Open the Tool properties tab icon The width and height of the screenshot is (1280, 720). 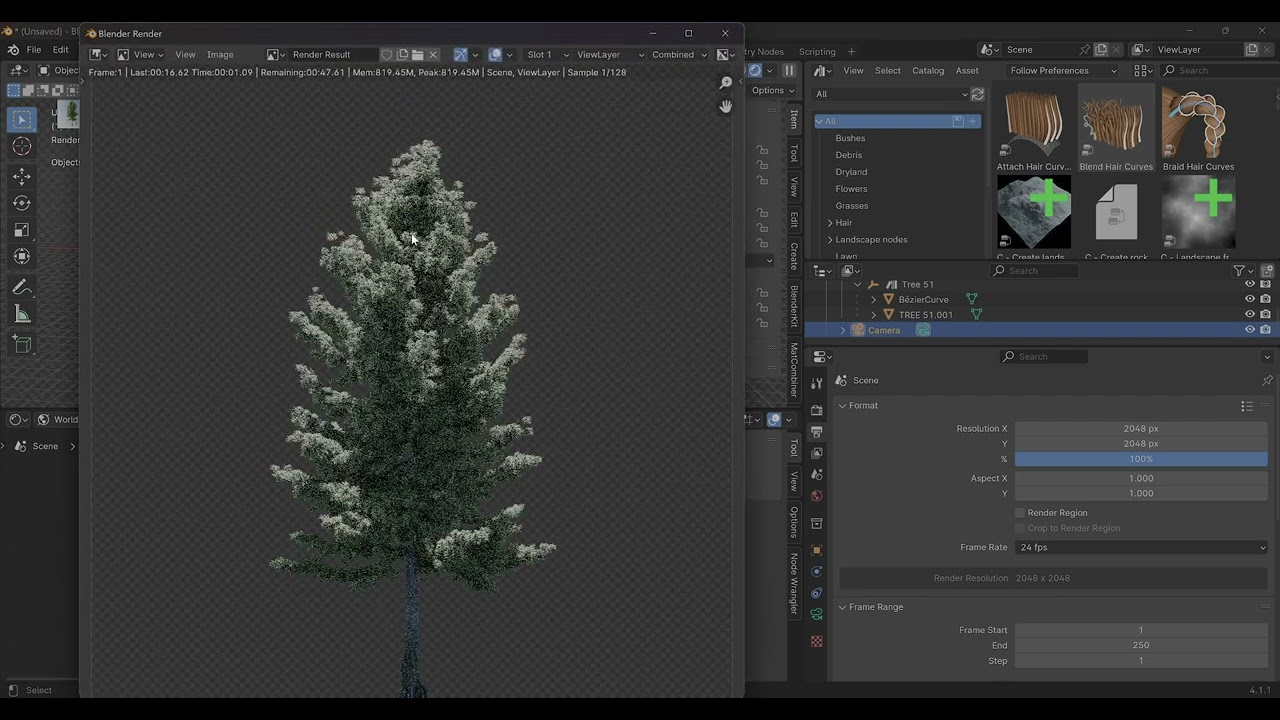(817, 384)
